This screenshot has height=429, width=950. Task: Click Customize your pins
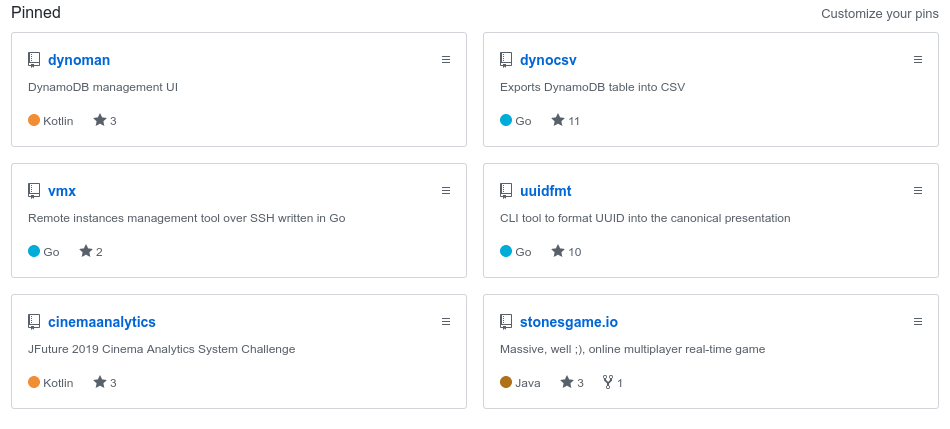point(880,13)
